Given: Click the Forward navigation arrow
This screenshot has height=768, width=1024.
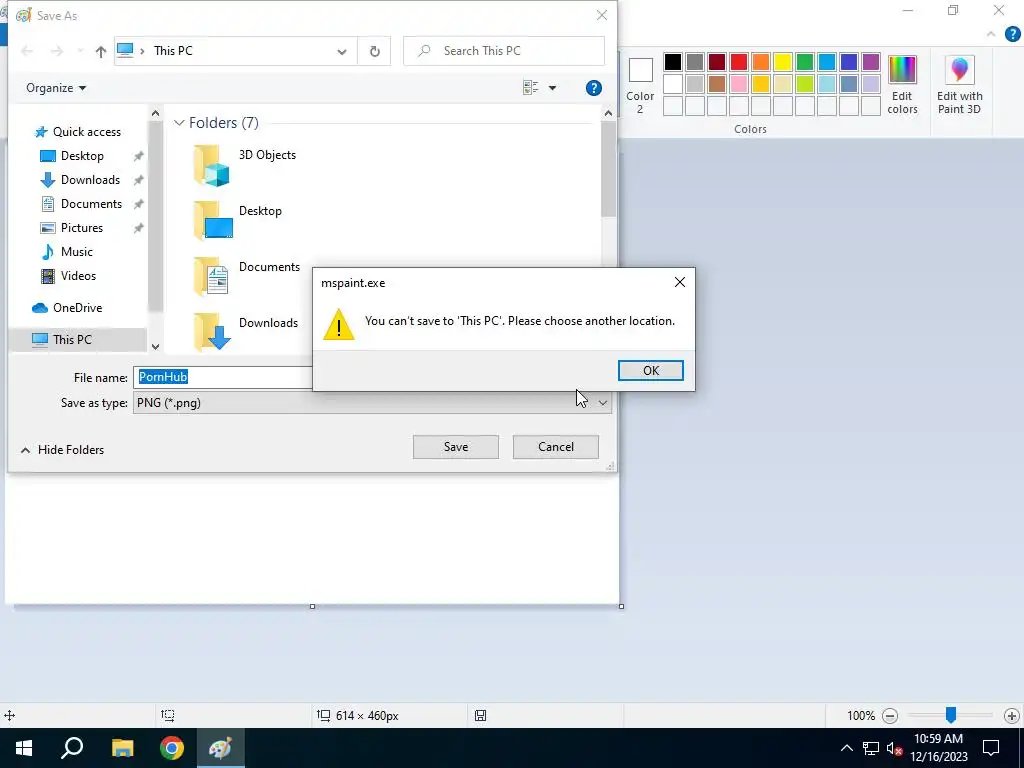Looking at the screenshot, I should pyautogui.click(x=57, y=51).
